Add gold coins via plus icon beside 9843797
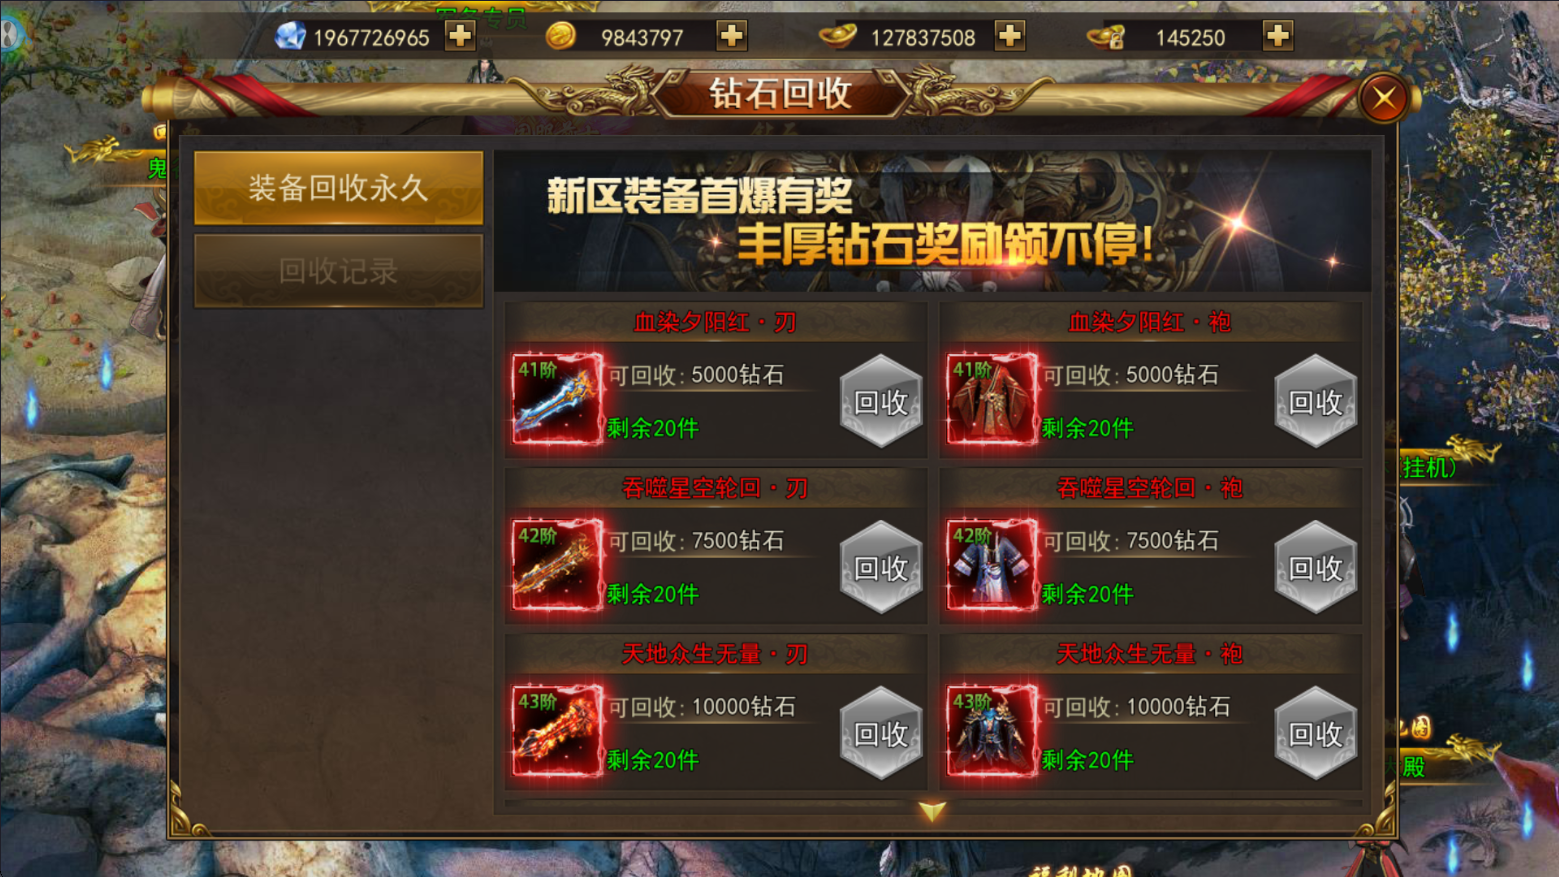The height and width of the screenshot is (877, 1559). pyautogui.click(x=732, y=36)
